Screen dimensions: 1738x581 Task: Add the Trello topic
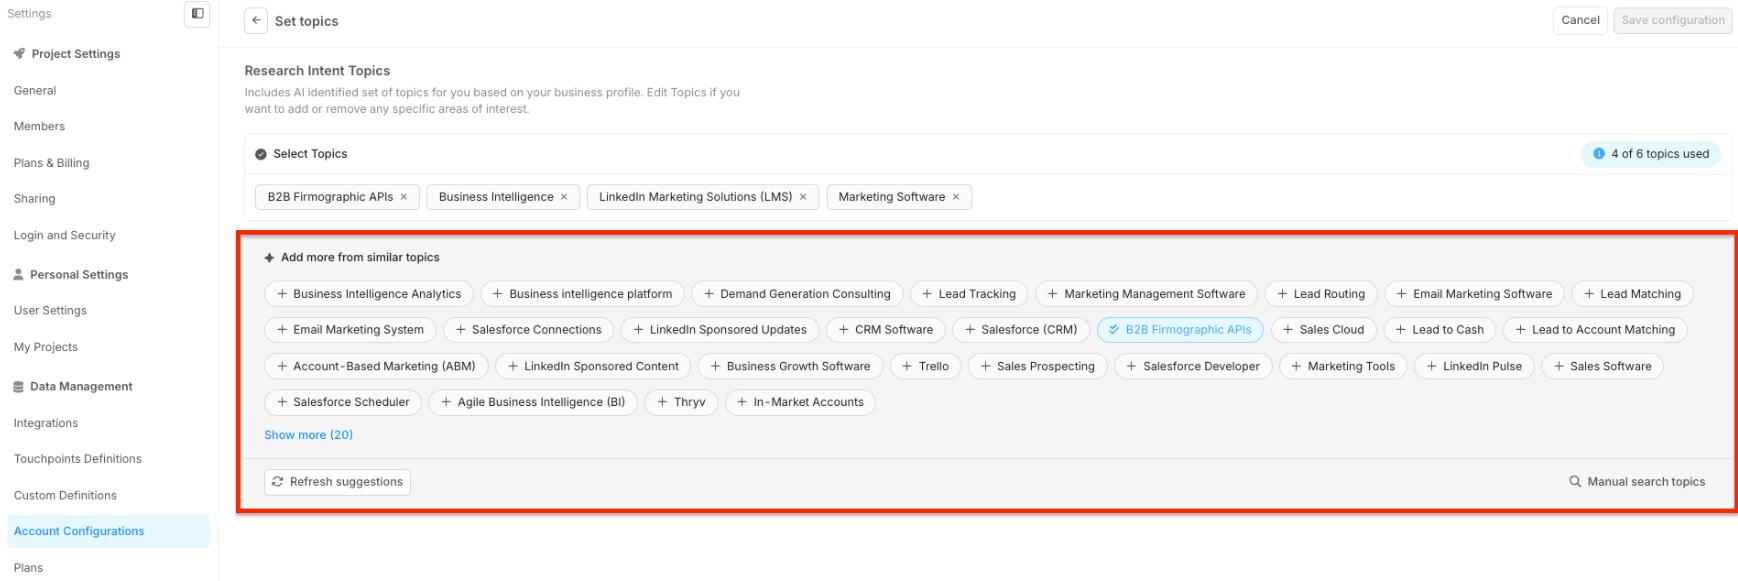(925, 366)
